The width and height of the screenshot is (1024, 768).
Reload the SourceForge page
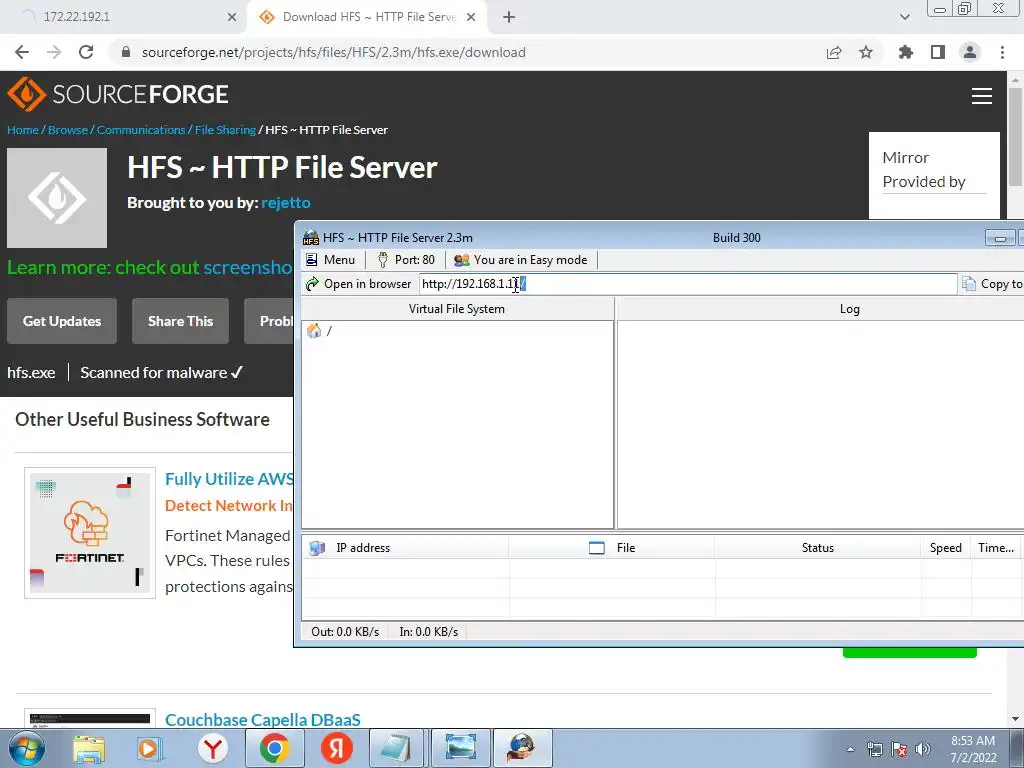point(86,52)
